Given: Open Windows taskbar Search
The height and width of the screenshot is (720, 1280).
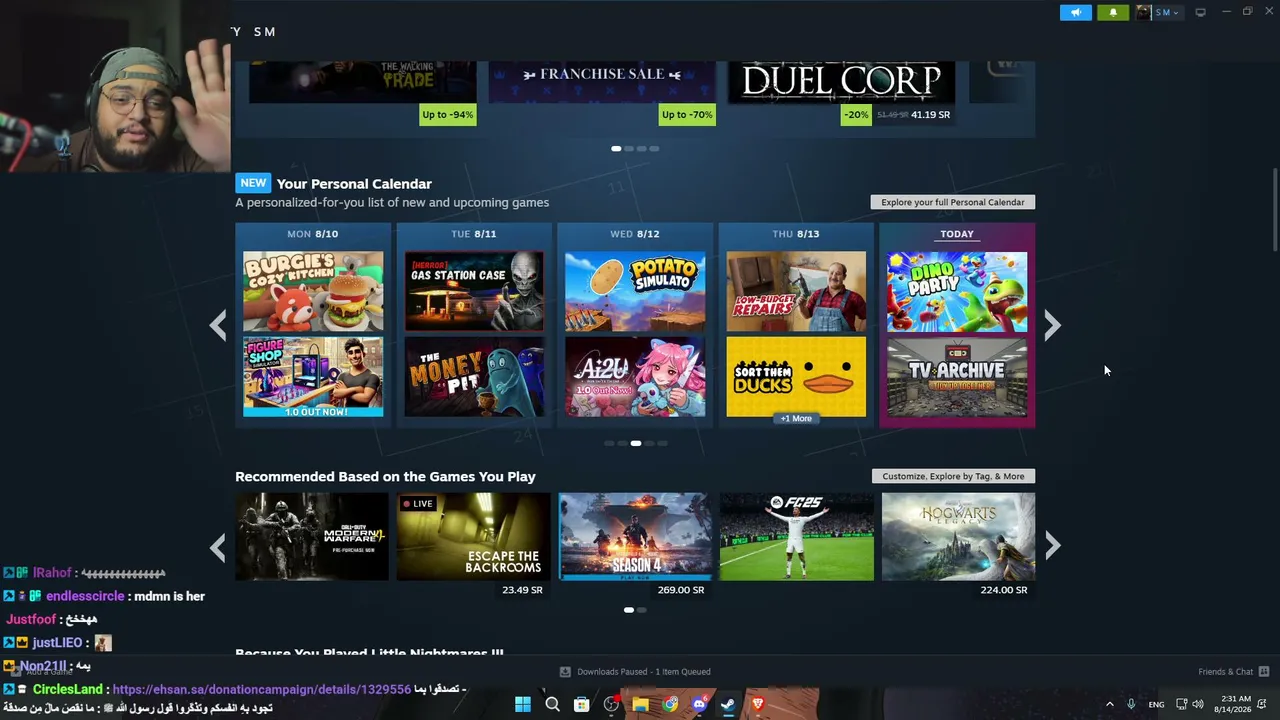Looking at the screenshot, I should (x=552, y=704).
